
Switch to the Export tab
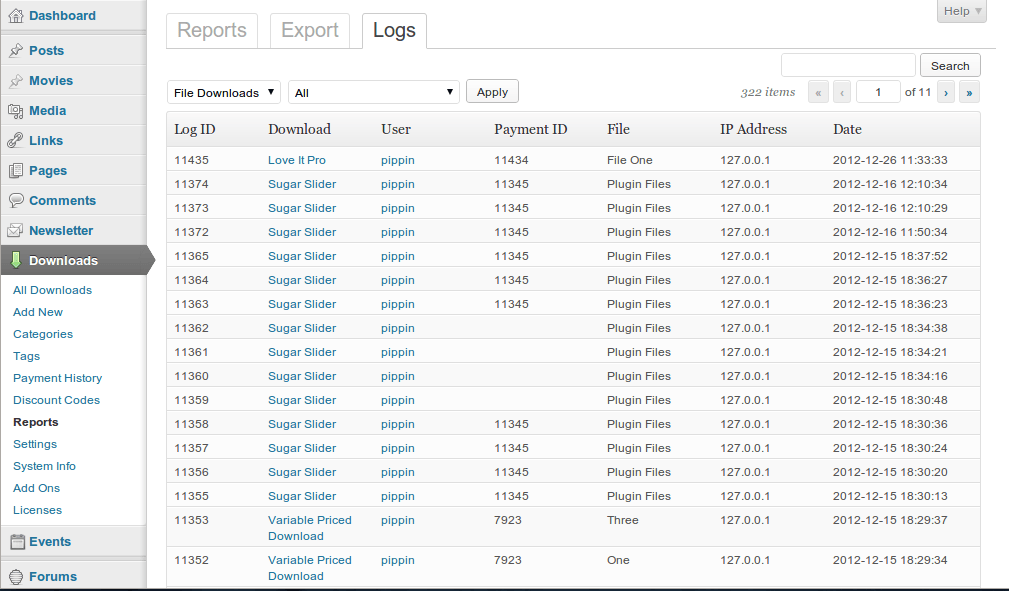tap(310, 31)
